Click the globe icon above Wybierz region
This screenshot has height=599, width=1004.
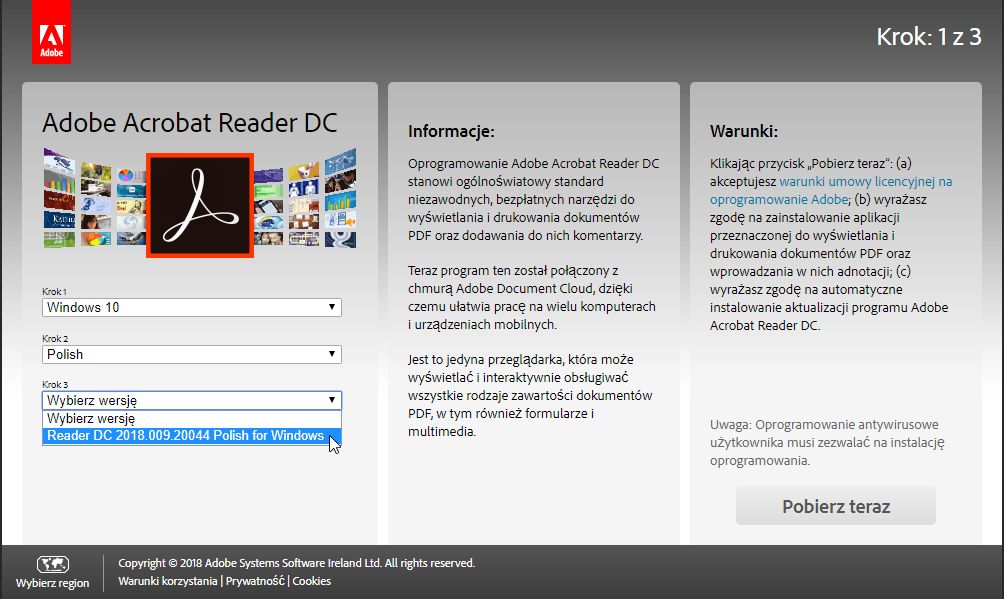click(x=54, y=564)
